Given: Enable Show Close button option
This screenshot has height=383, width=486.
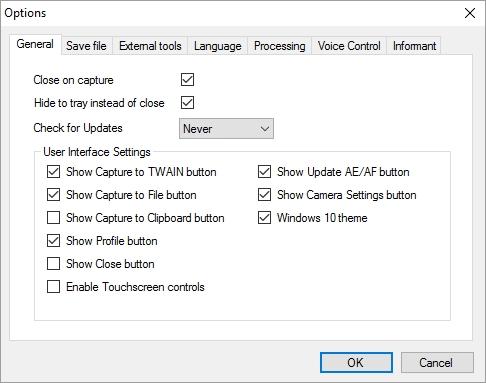Looking at the screenshot, I should [53, 264].
